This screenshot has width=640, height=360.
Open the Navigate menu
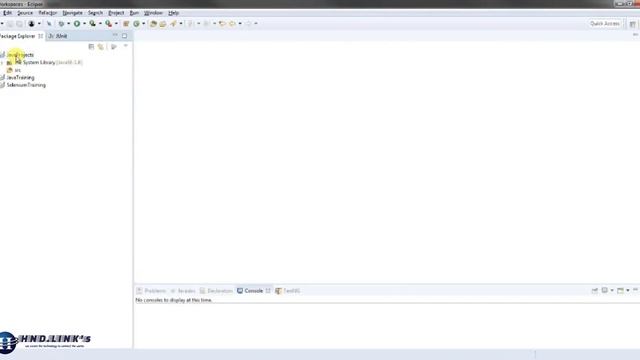tap(72, 13)
